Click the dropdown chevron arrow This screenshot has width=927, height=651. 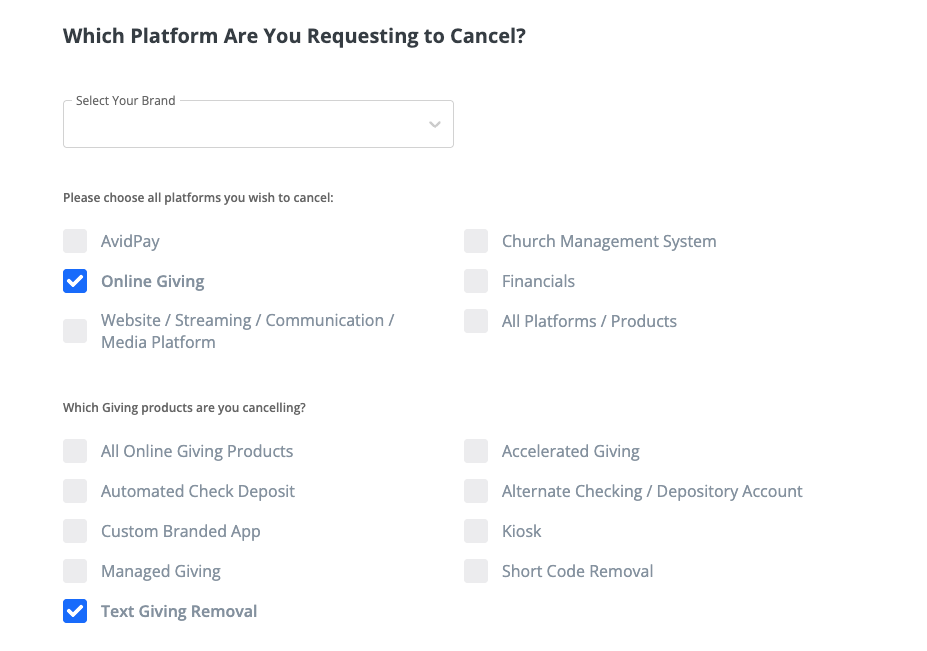[x=434, y=124]
